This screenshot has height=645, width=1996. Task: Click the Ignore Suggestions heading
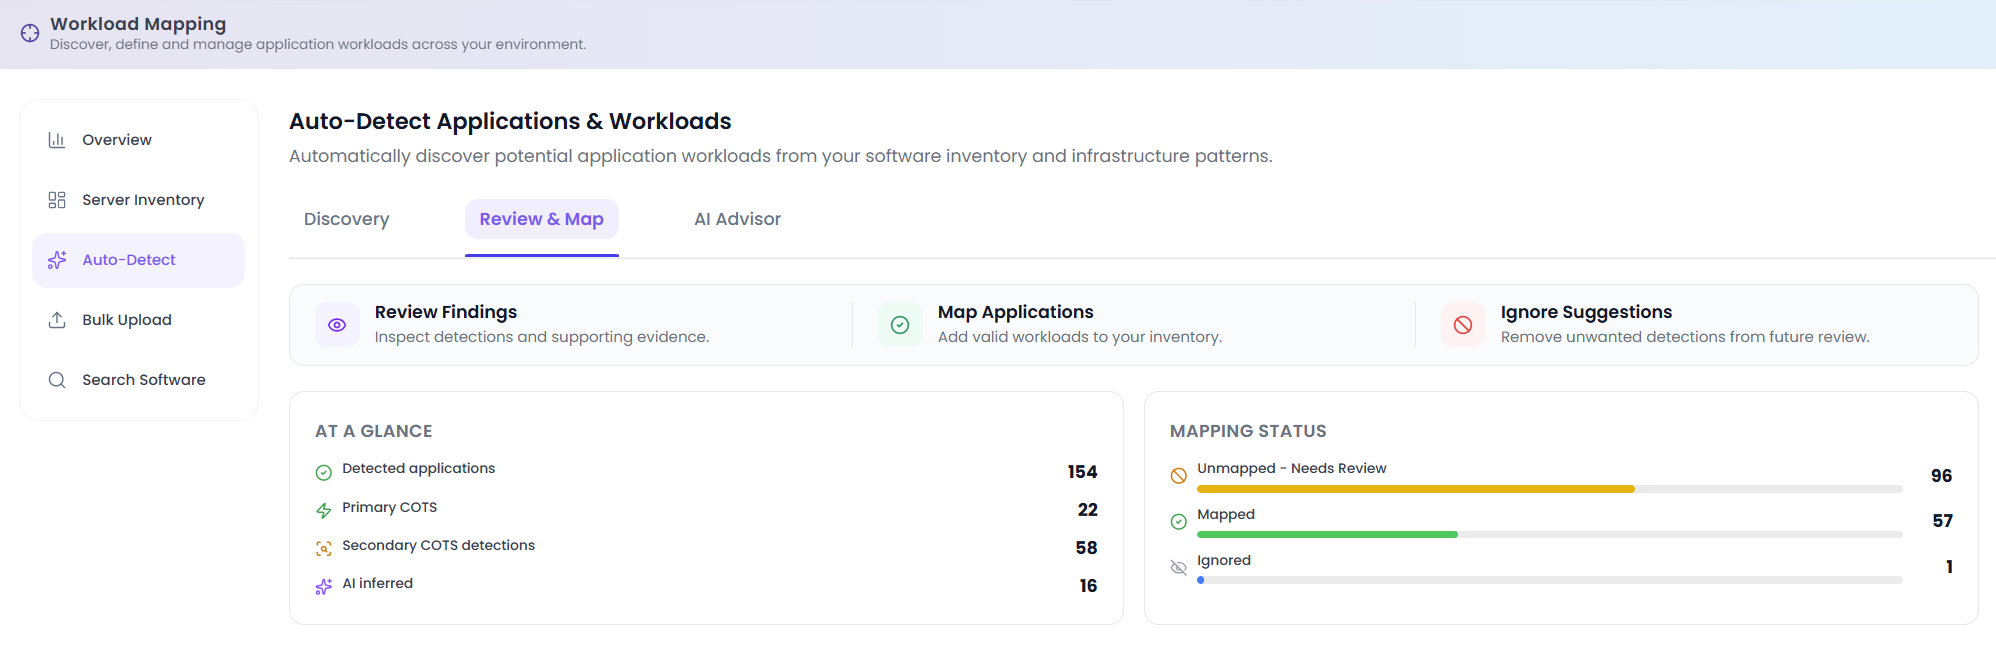(1587, 312)
